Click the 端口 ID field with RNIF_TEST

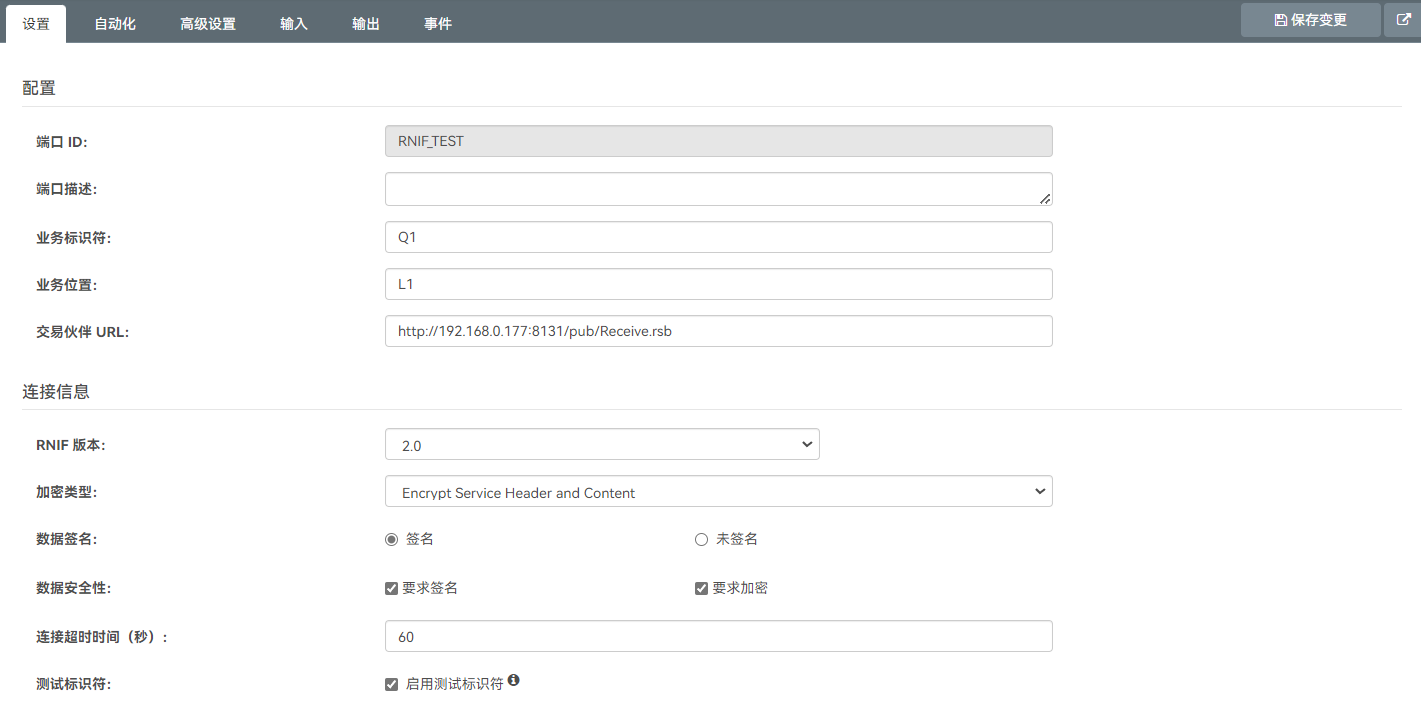click(x=718, y=141)
